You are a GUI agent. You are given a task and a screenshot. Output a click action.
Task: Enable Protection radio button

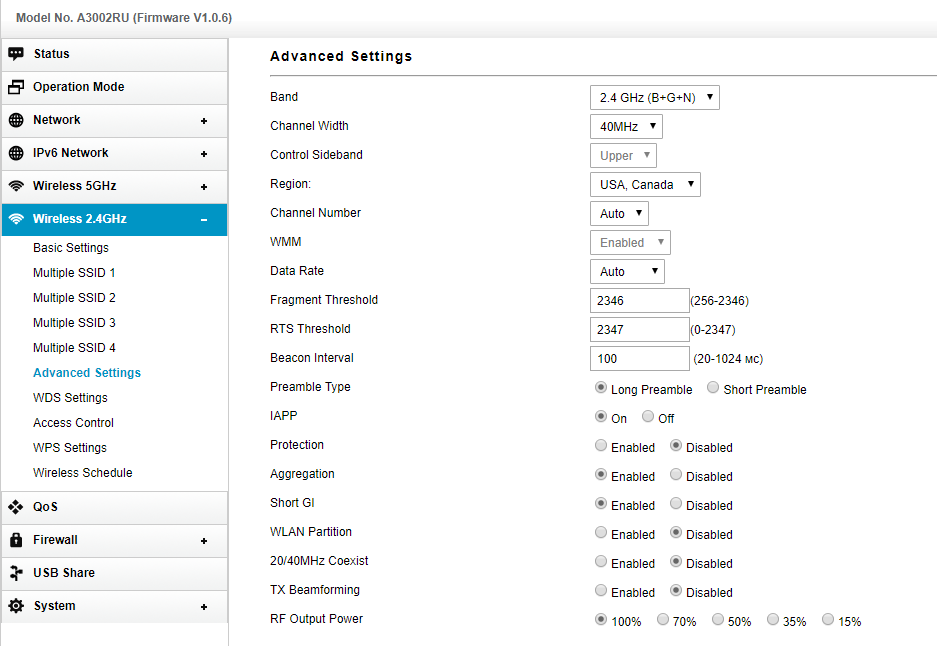(601, 445)
